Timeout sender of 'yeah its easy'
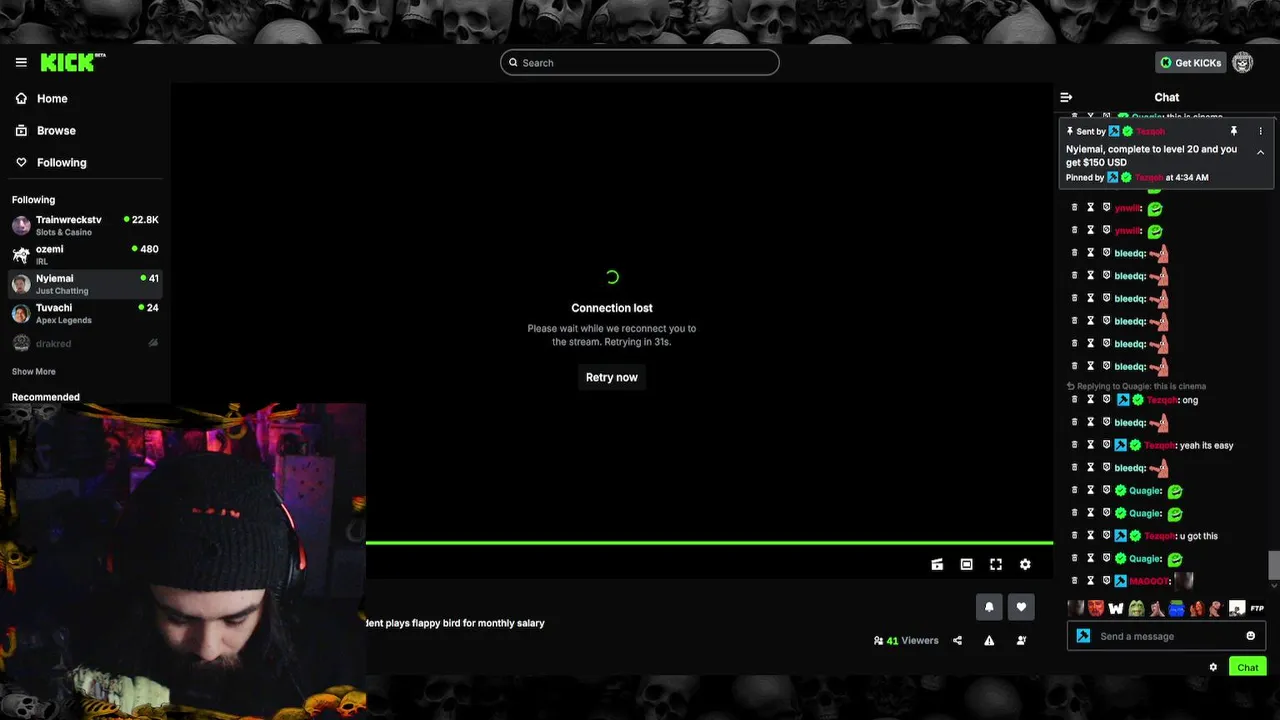 tap(1091, 445)
